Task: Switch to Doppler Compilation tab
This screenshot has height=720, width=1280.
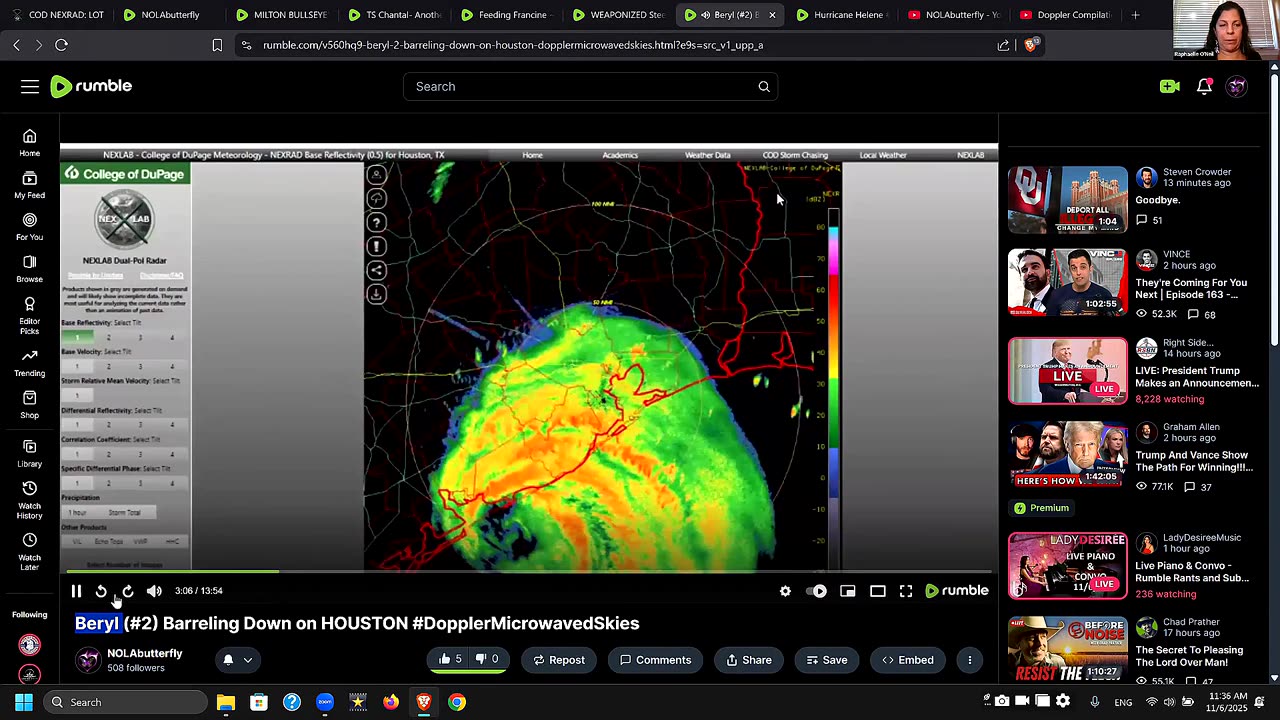Action: pyautogui.click(x=1066, y=15)
